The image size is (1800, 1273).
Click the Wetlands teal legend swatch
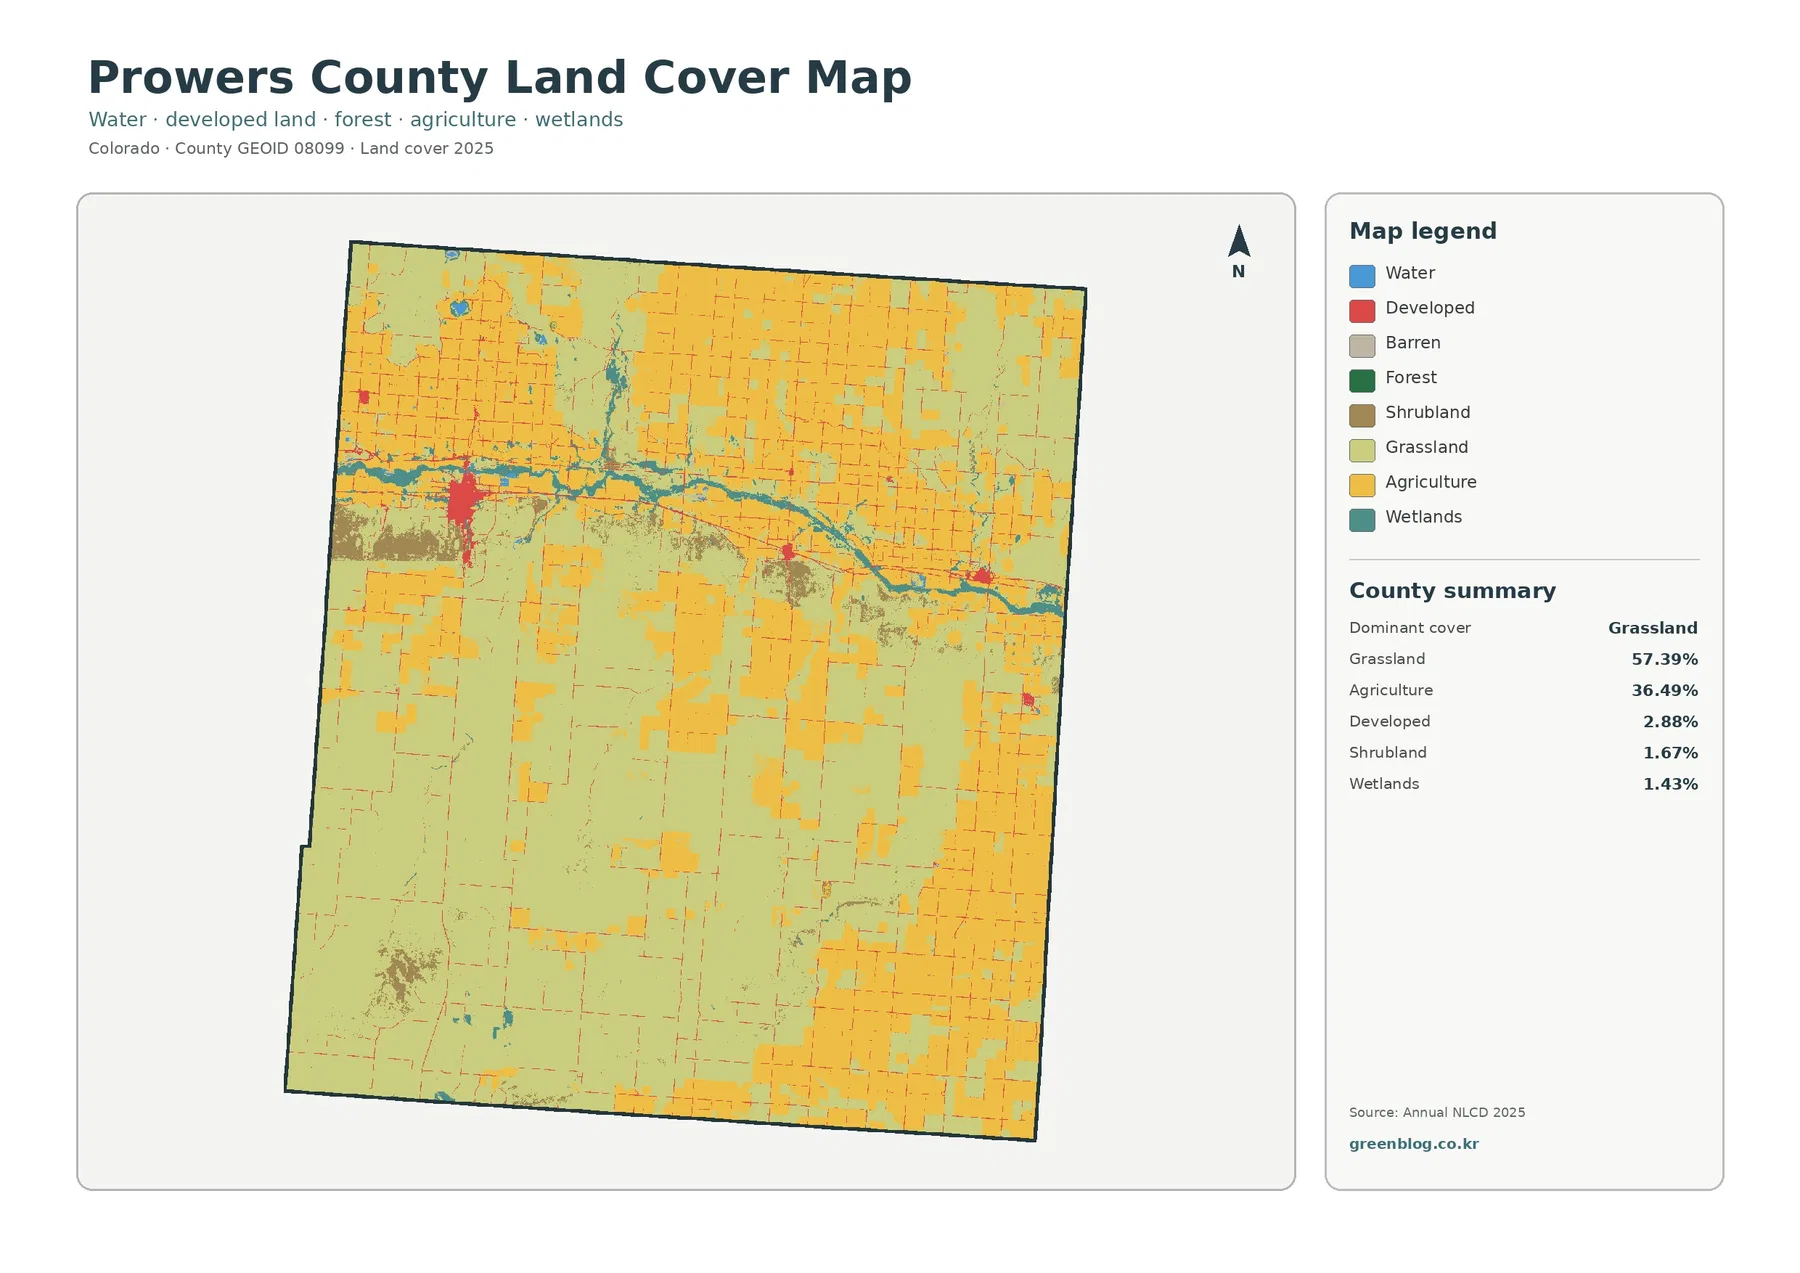tap(1362, 520)
